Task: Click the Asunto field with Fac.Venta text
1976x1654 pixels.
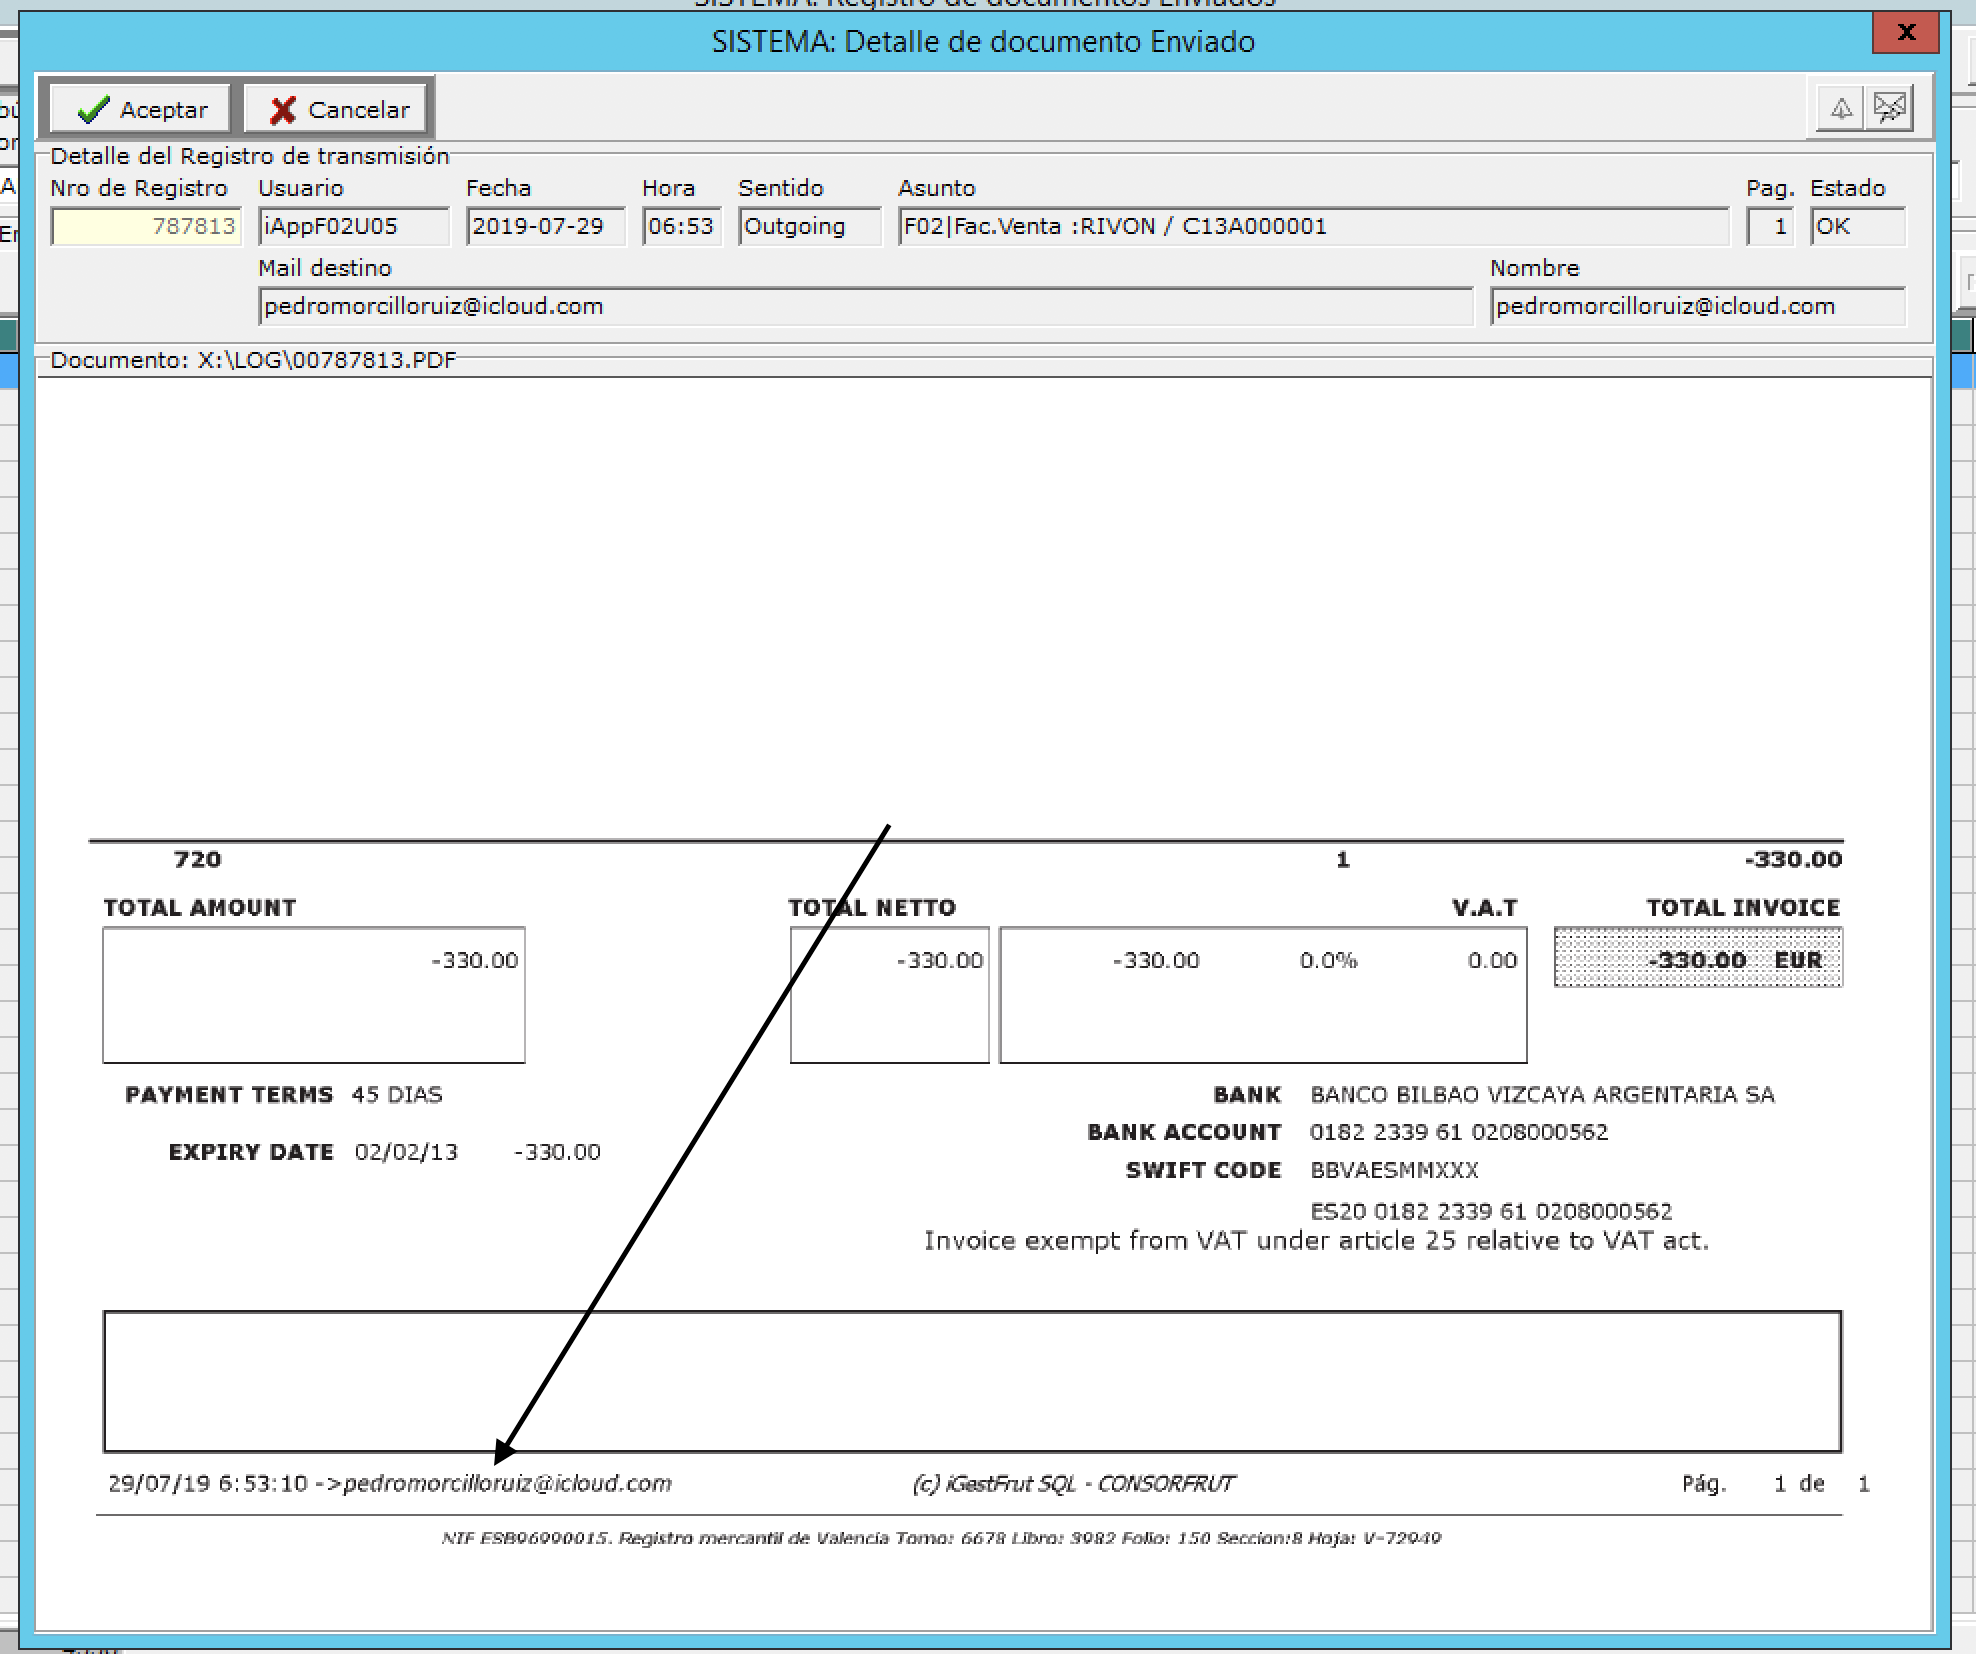Action: pyautogui.click(x=1312, y=227)
